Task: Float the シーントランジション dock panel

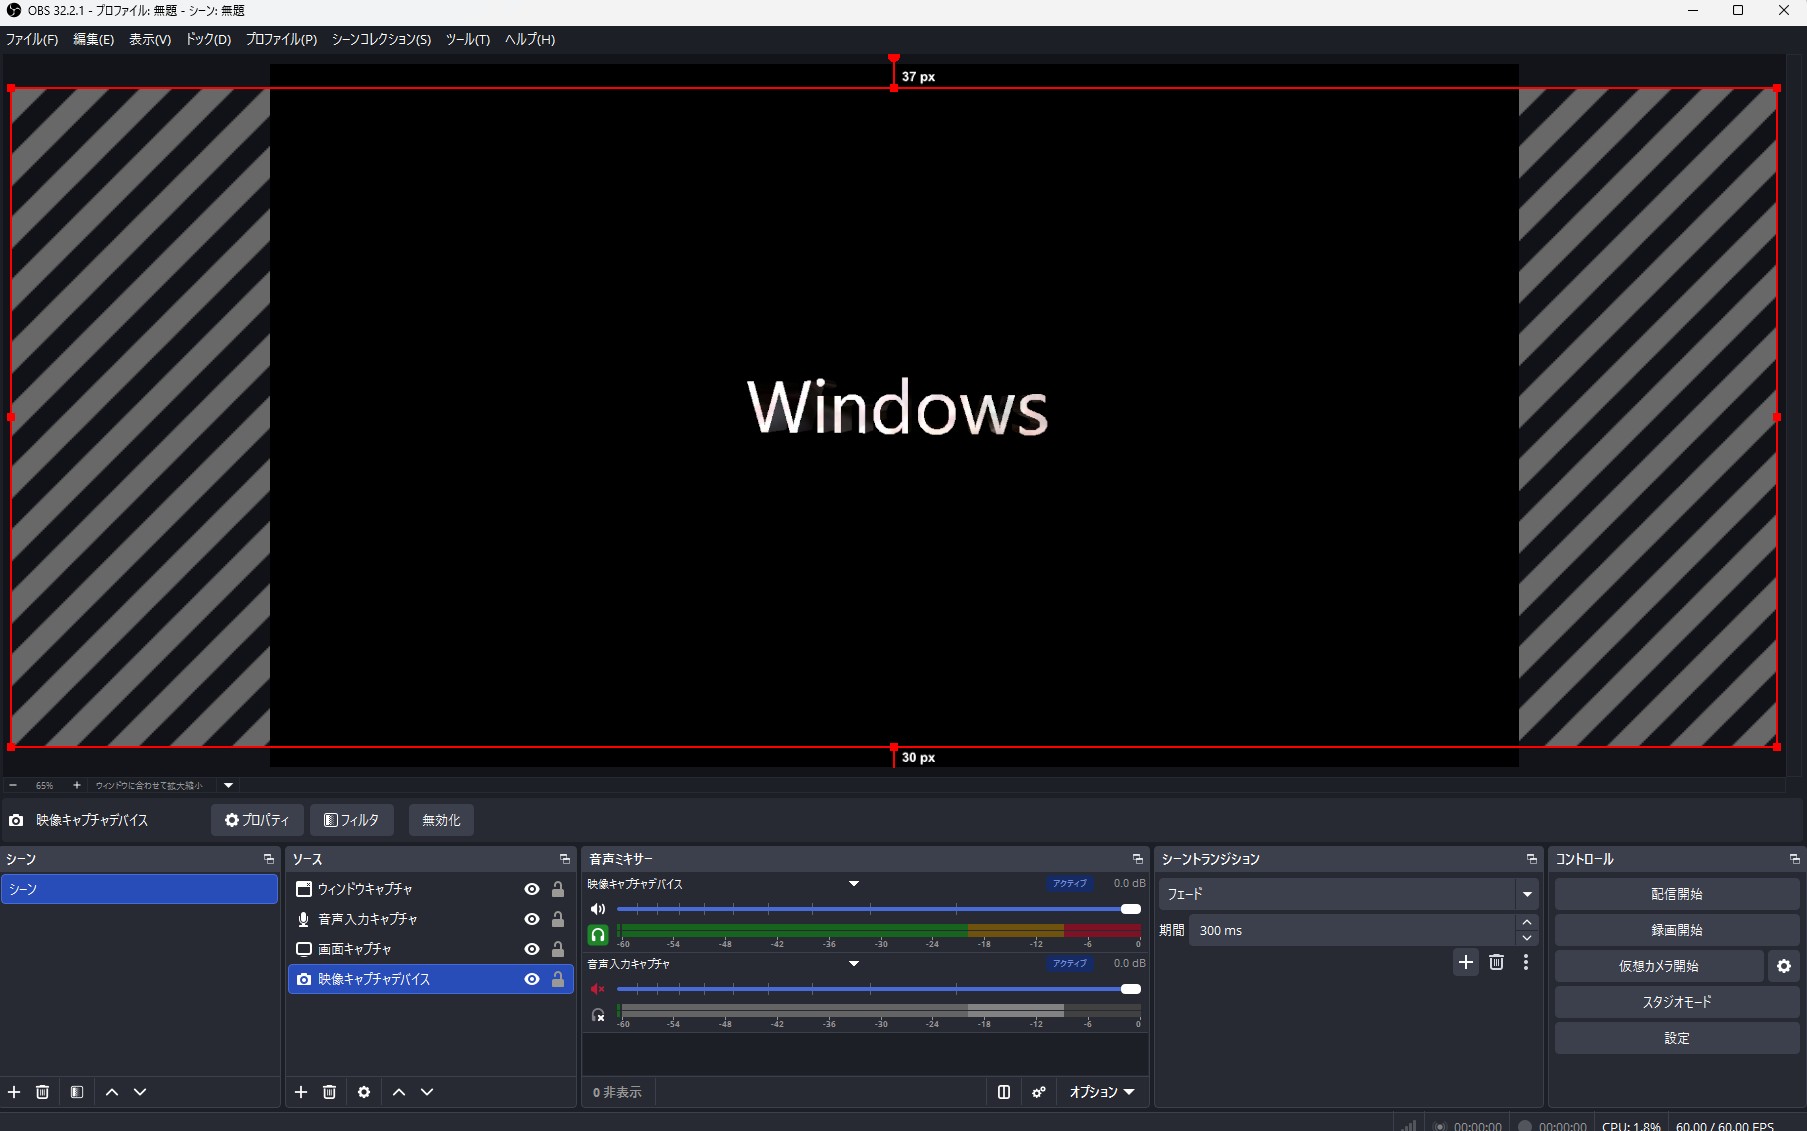Action: (1531, 859)
